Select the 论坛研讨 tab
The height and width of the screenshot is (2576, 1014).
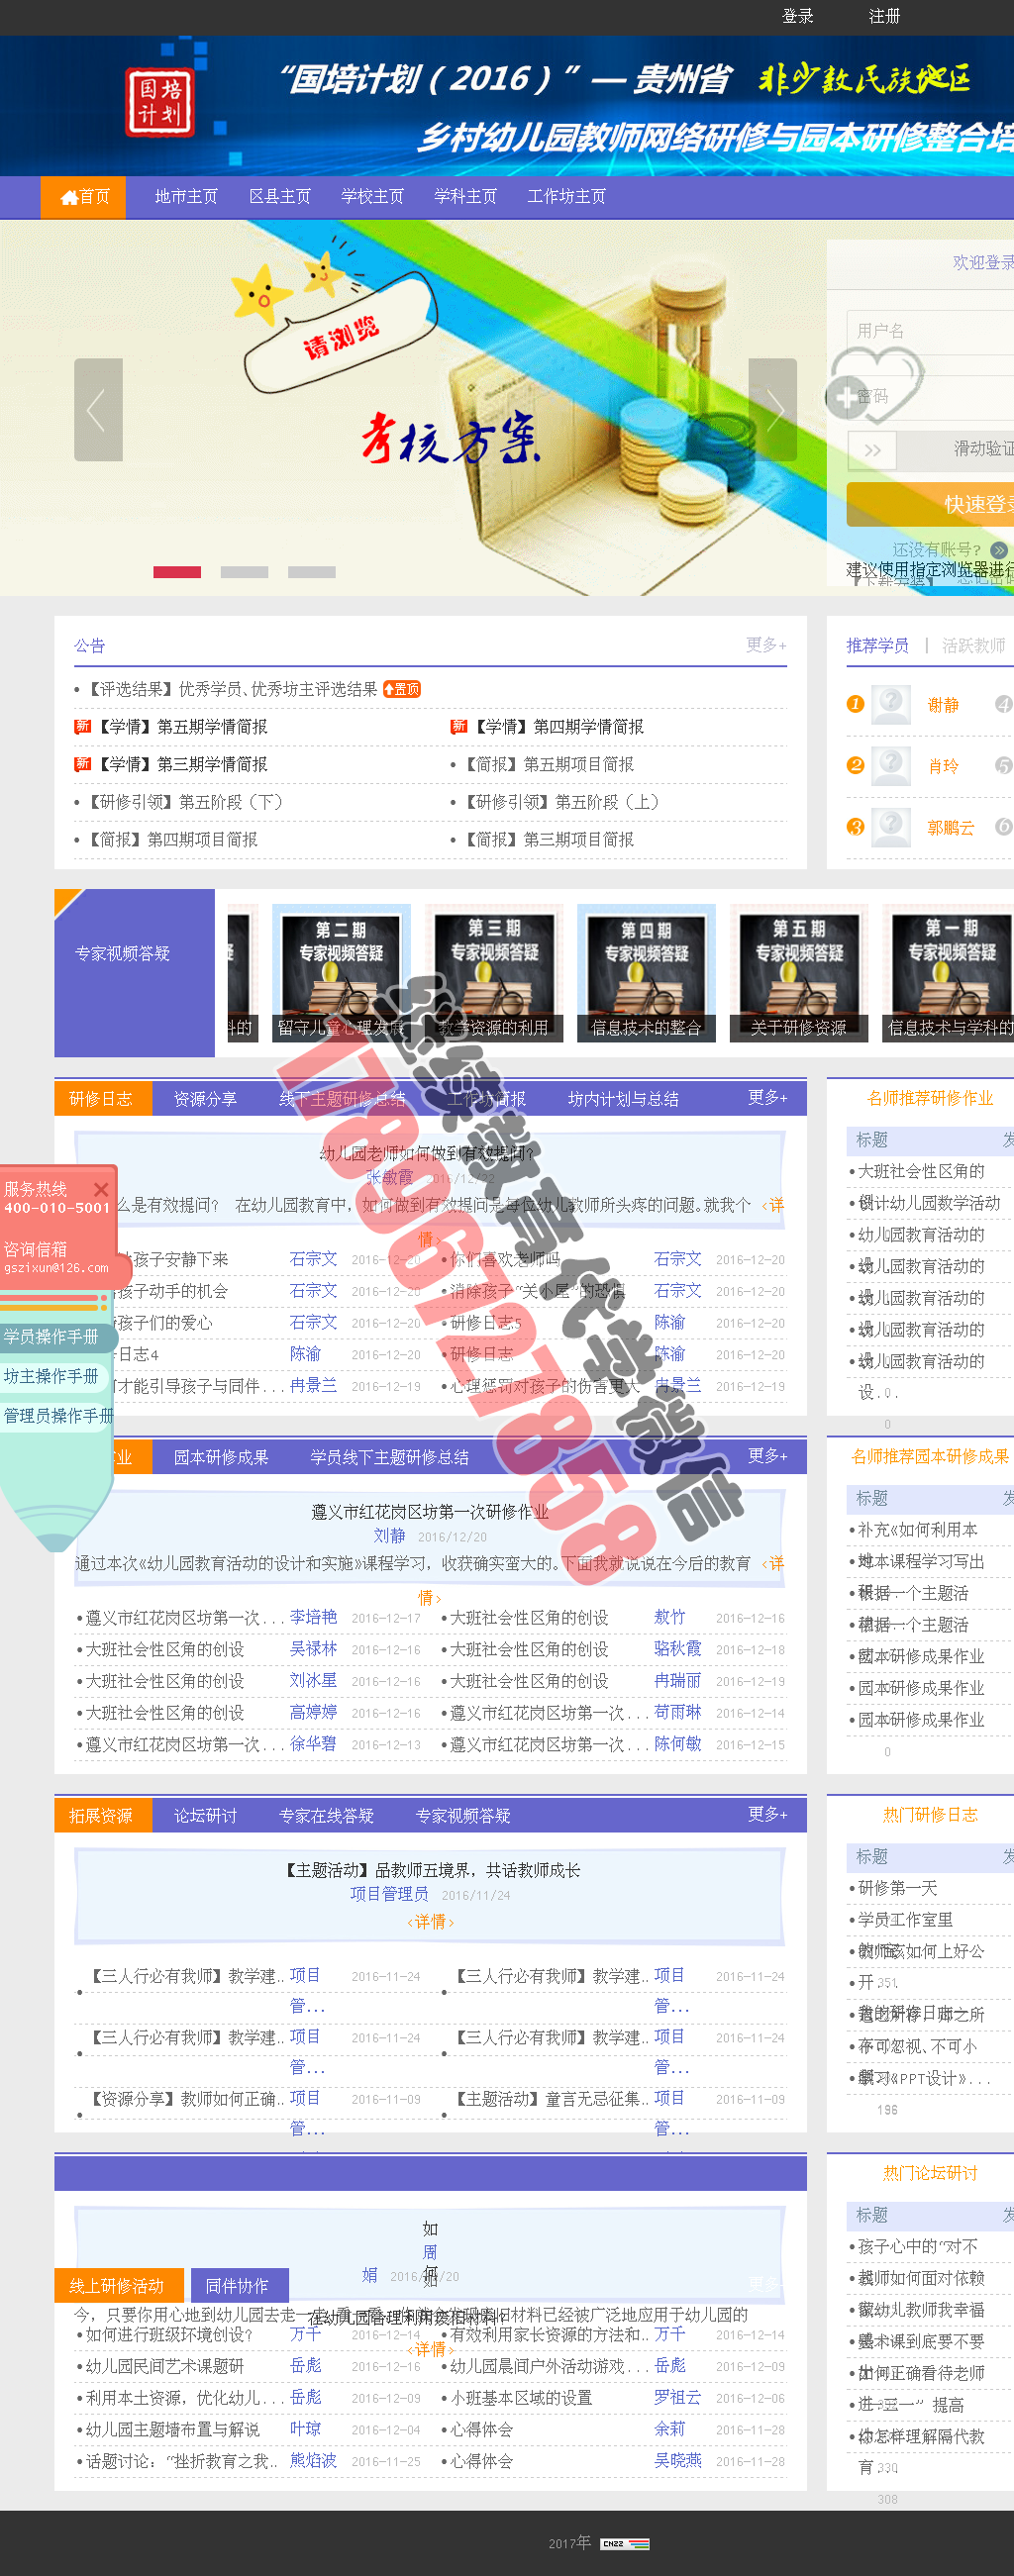point(205,1815)
